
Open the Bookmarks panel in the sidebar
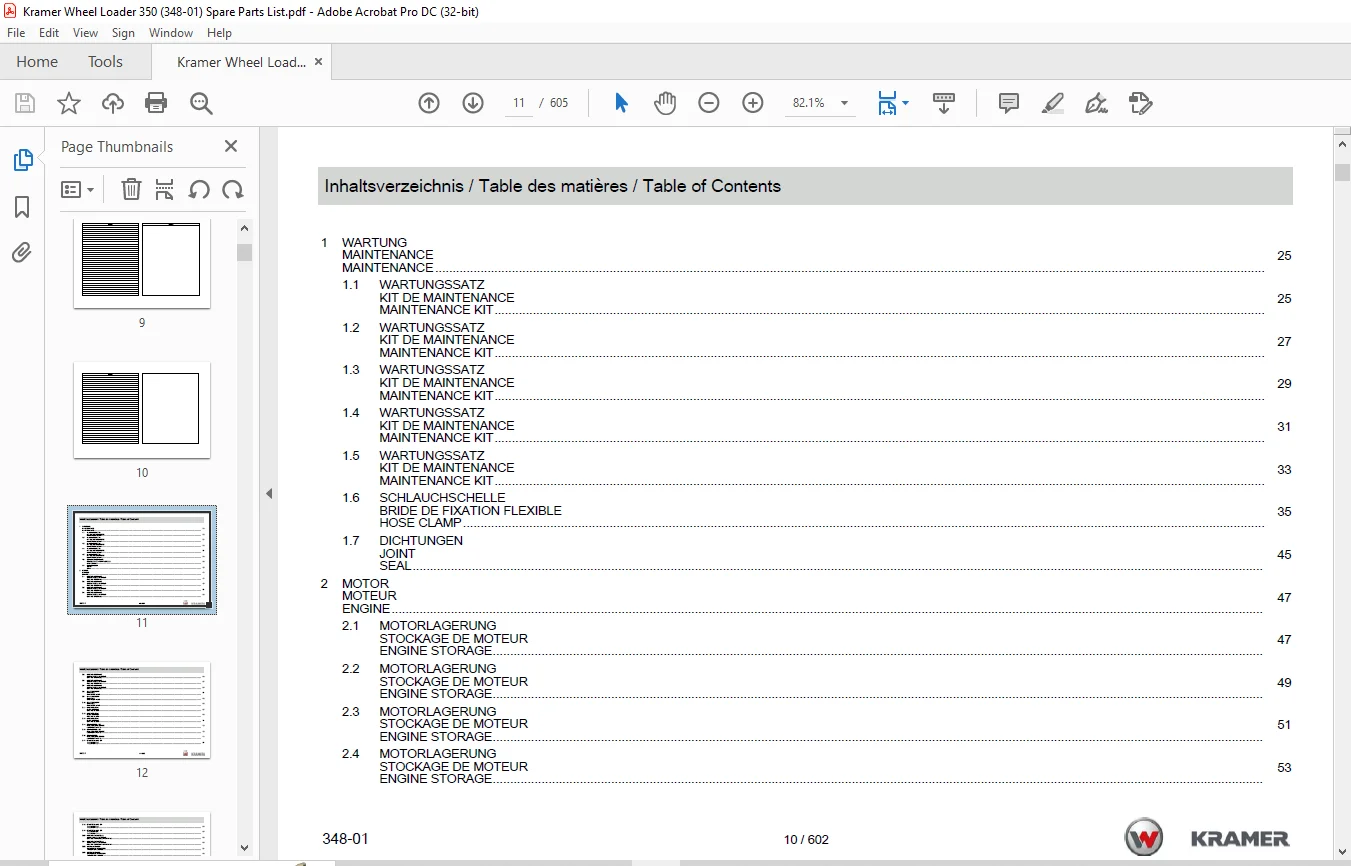click(22, 207)
